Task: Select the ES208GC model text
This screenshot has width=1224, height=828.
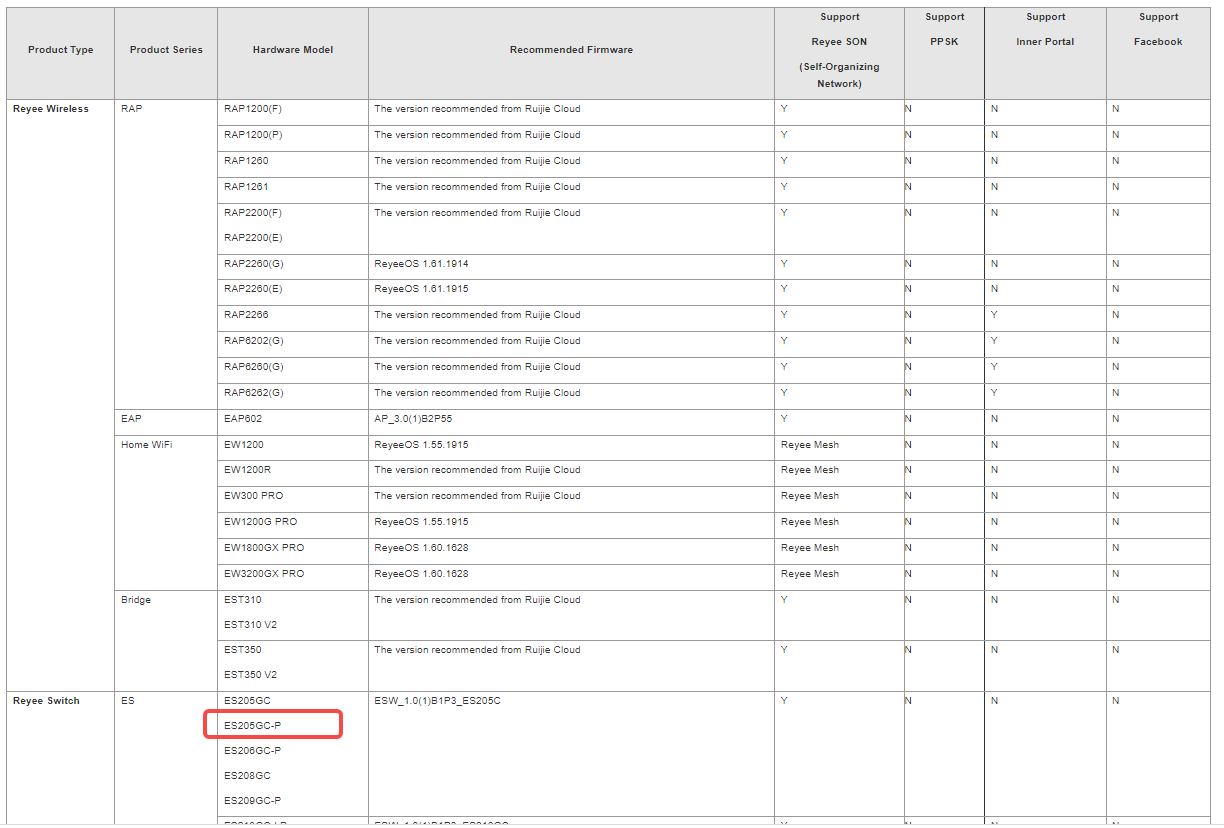Action: point(247,775)
